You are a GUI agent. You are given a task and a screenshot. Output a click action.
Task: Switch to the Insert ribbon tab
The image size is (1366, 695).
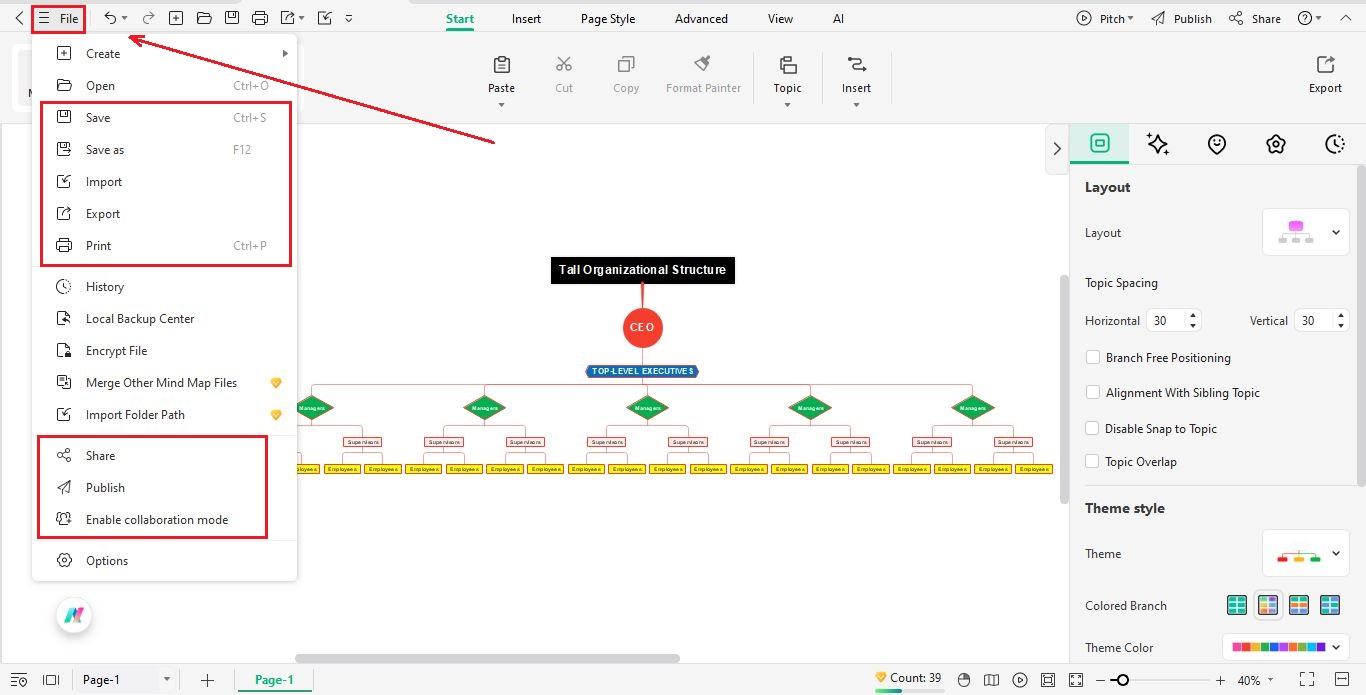tap(526, 18)
